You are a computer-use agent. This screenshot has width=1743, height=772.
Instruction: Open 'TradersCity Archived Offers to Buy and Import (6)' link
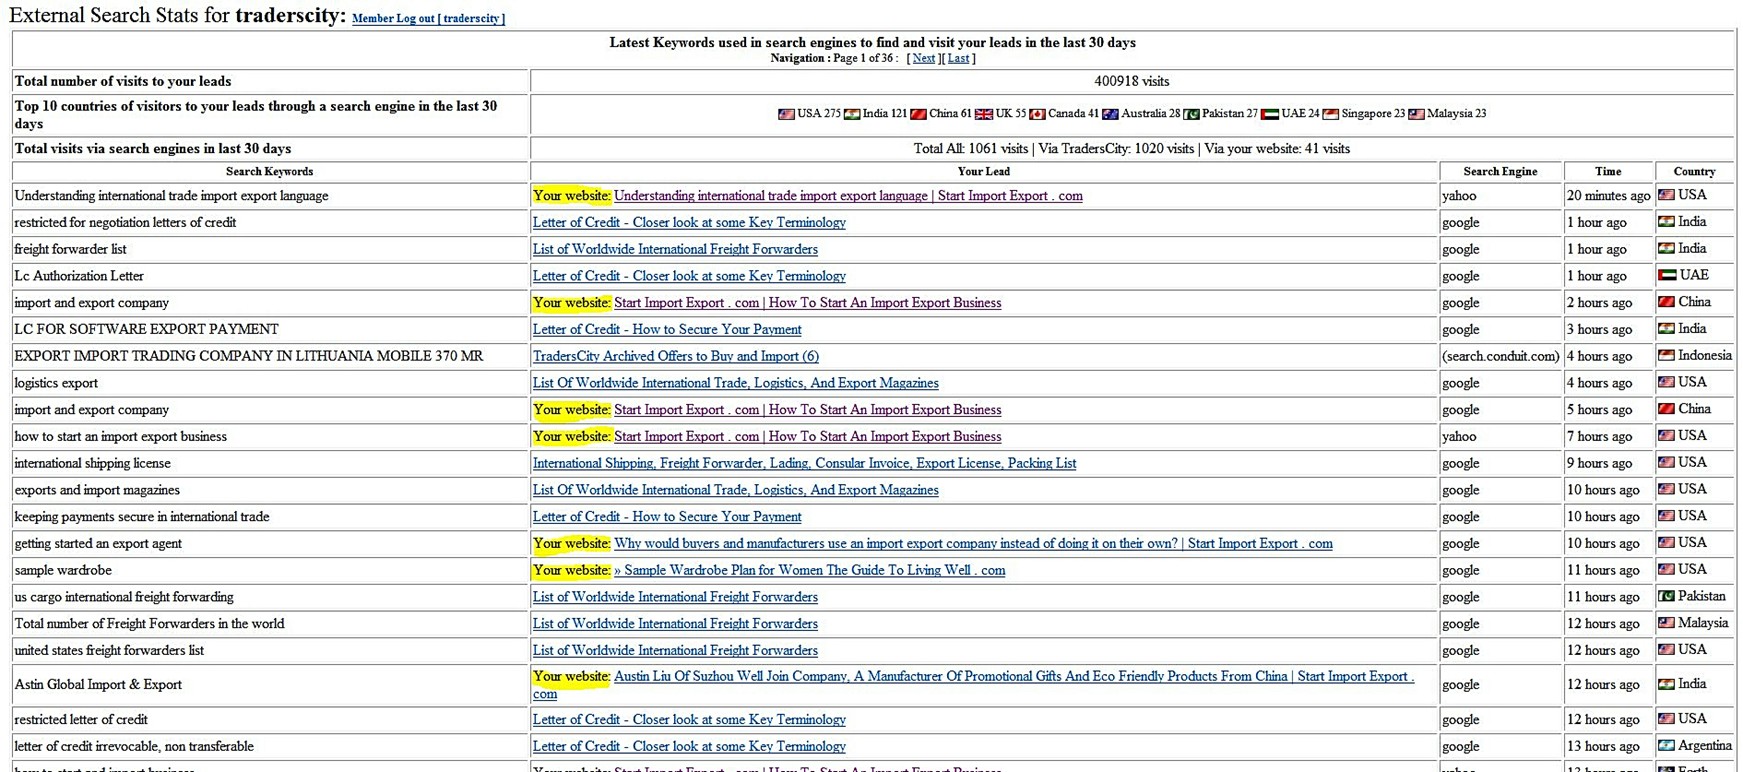click(676, 356)
